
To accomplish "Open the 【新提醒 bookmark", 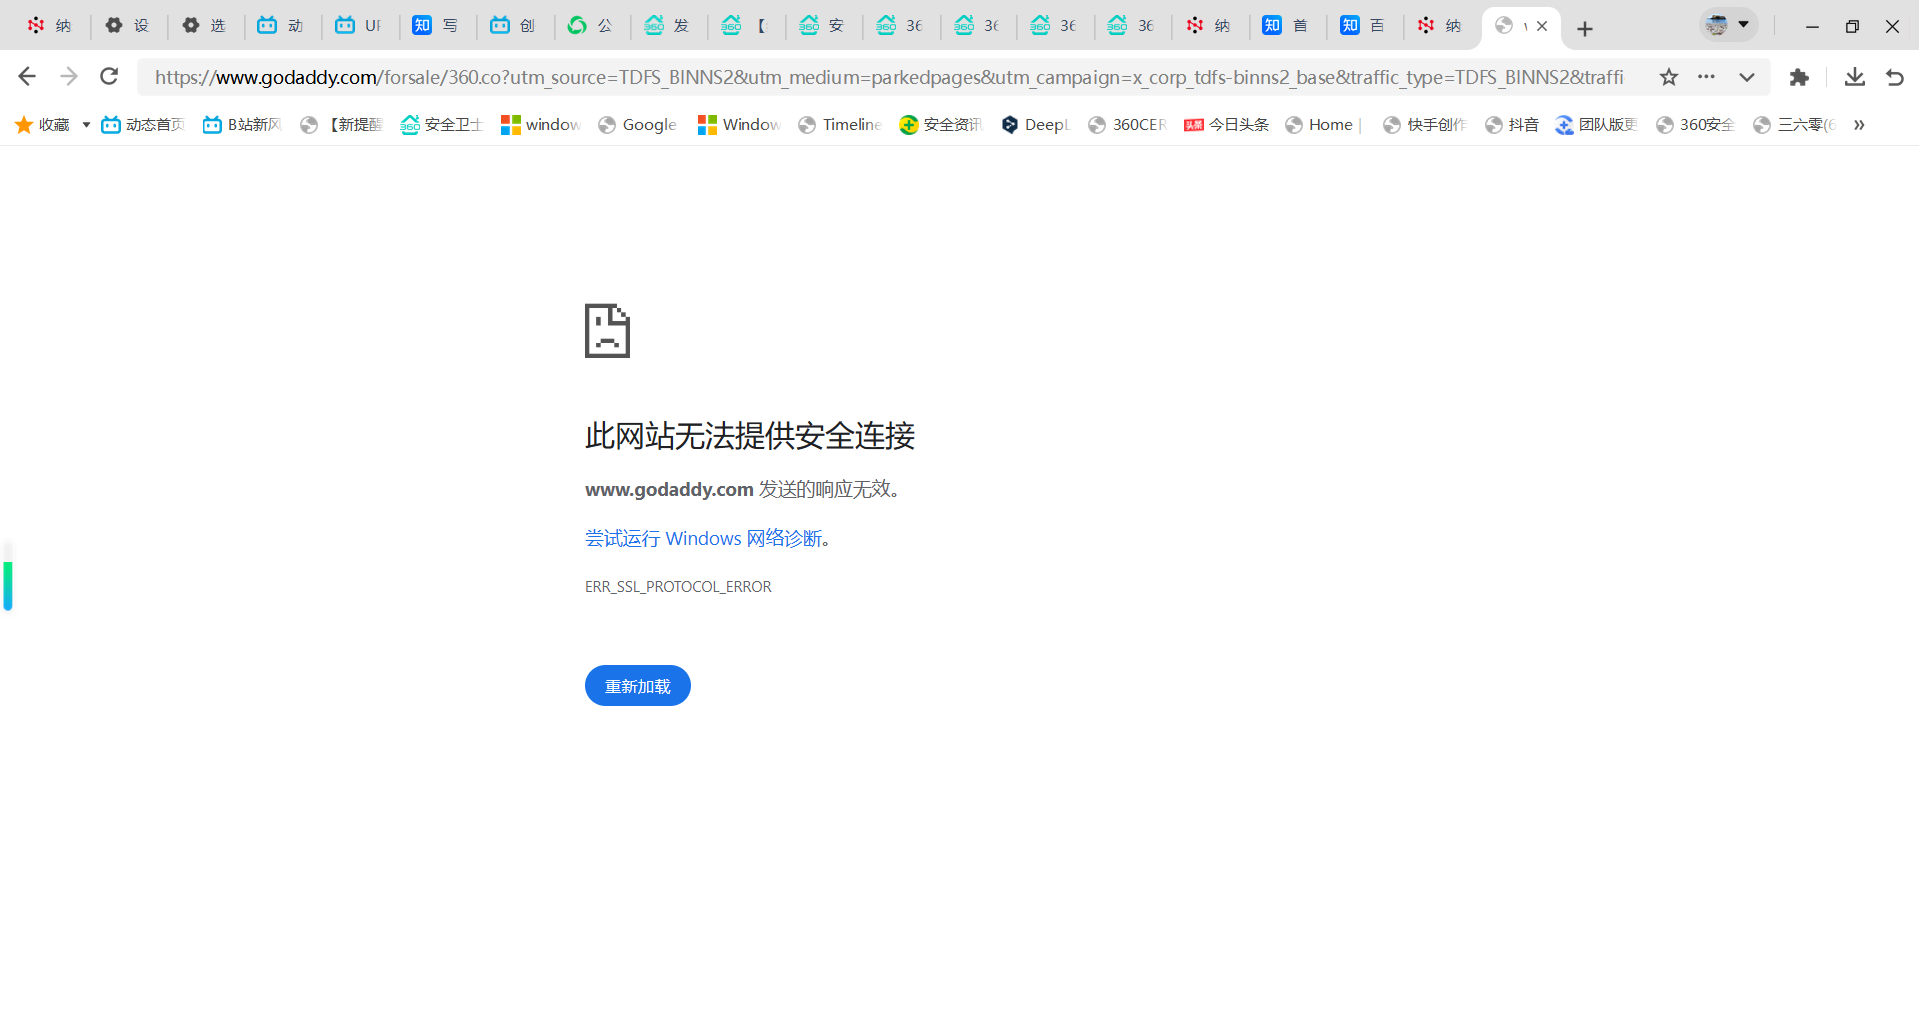I will (341, 125).
